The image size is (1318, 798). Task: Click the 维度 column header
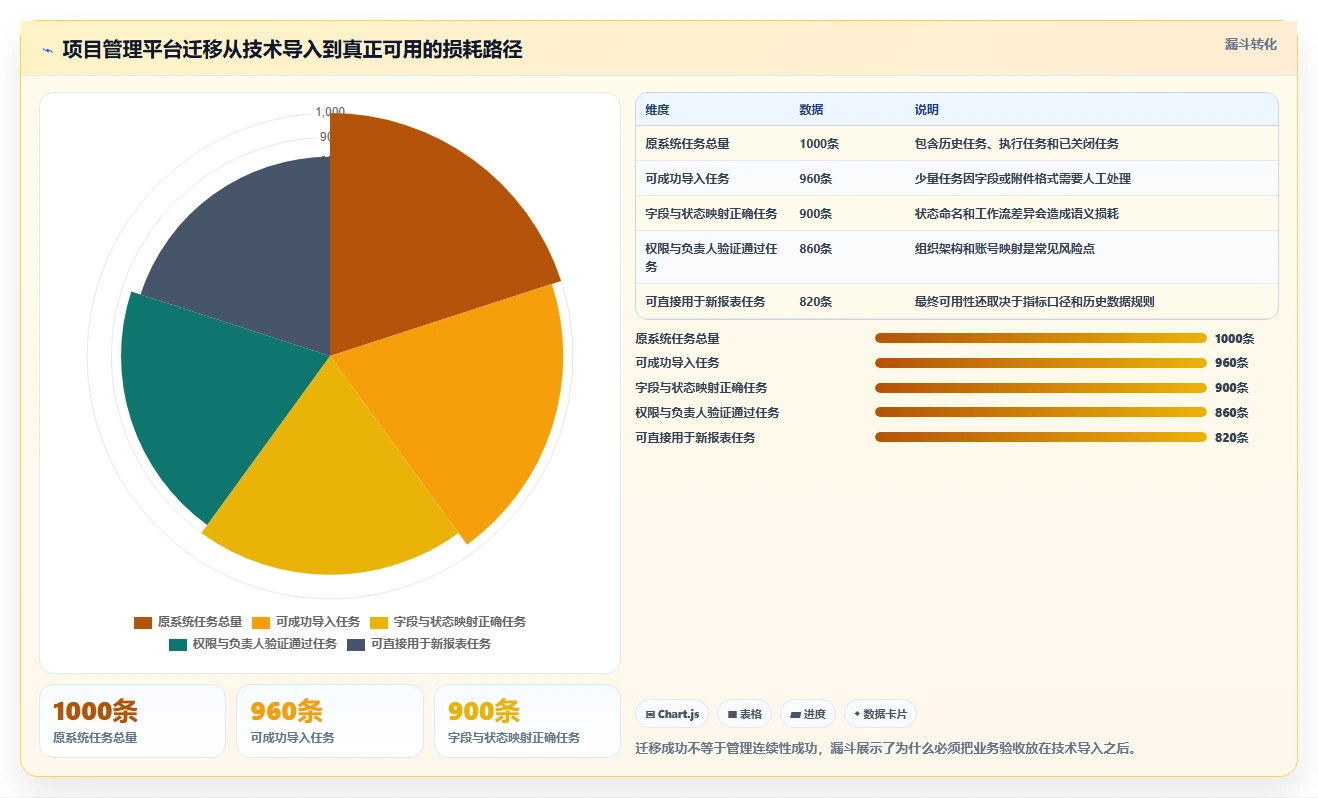pos(657,110)
